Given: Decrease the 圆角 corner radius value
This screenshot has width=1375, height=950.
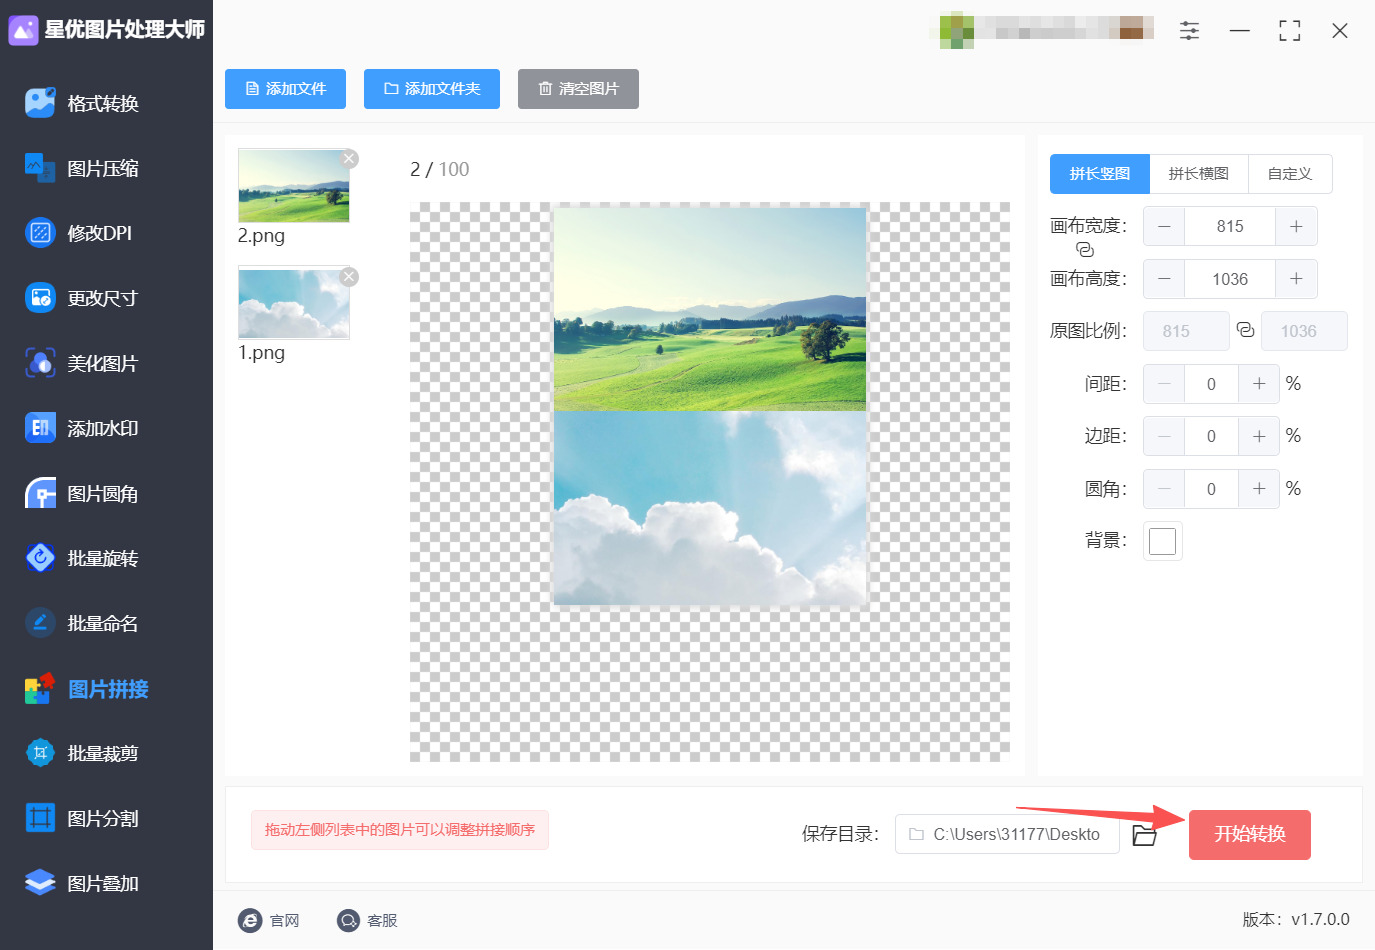Looking at the screenshot, I should click(1164, 489).
